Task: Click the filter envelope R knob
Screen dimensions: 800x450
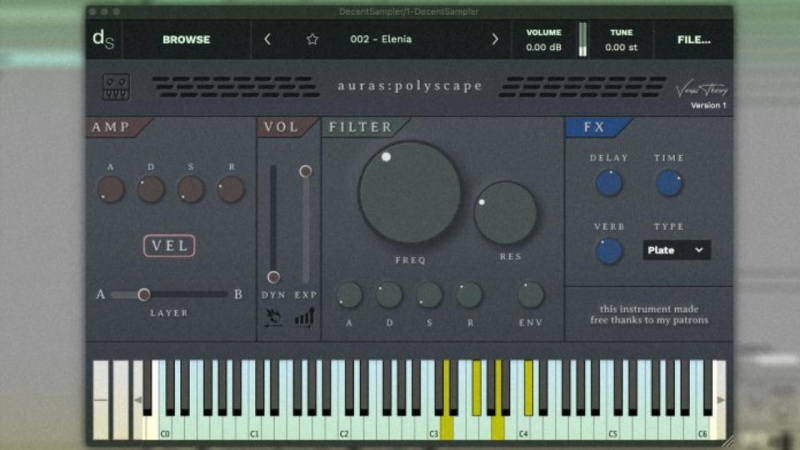Action: tap(469, 295)
